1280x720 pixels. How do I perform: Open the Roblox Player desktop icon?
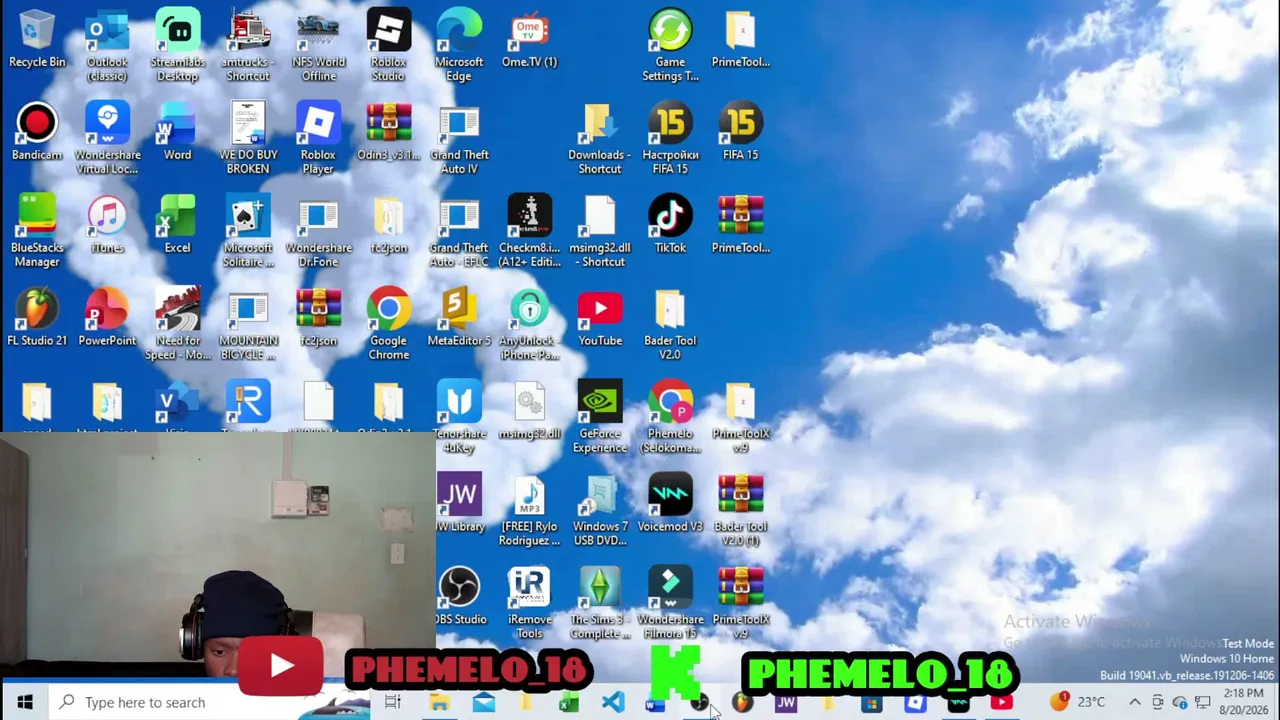[318, 140]
